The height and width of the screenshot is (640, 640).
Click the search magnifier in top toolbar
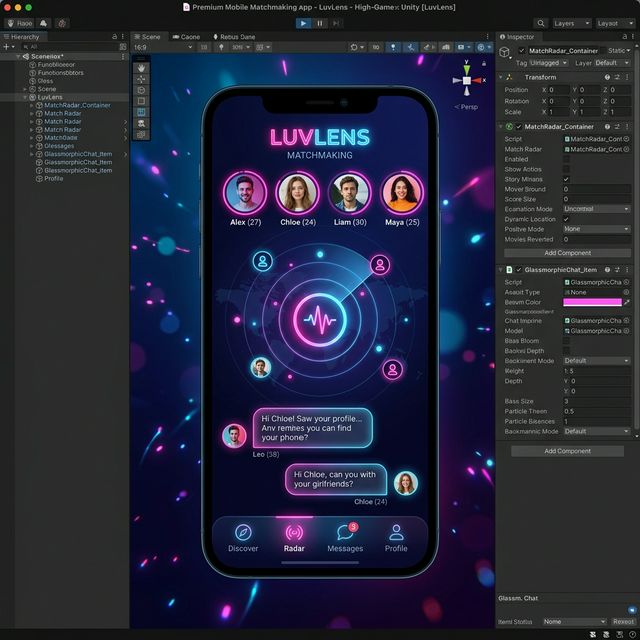point(540,23)
